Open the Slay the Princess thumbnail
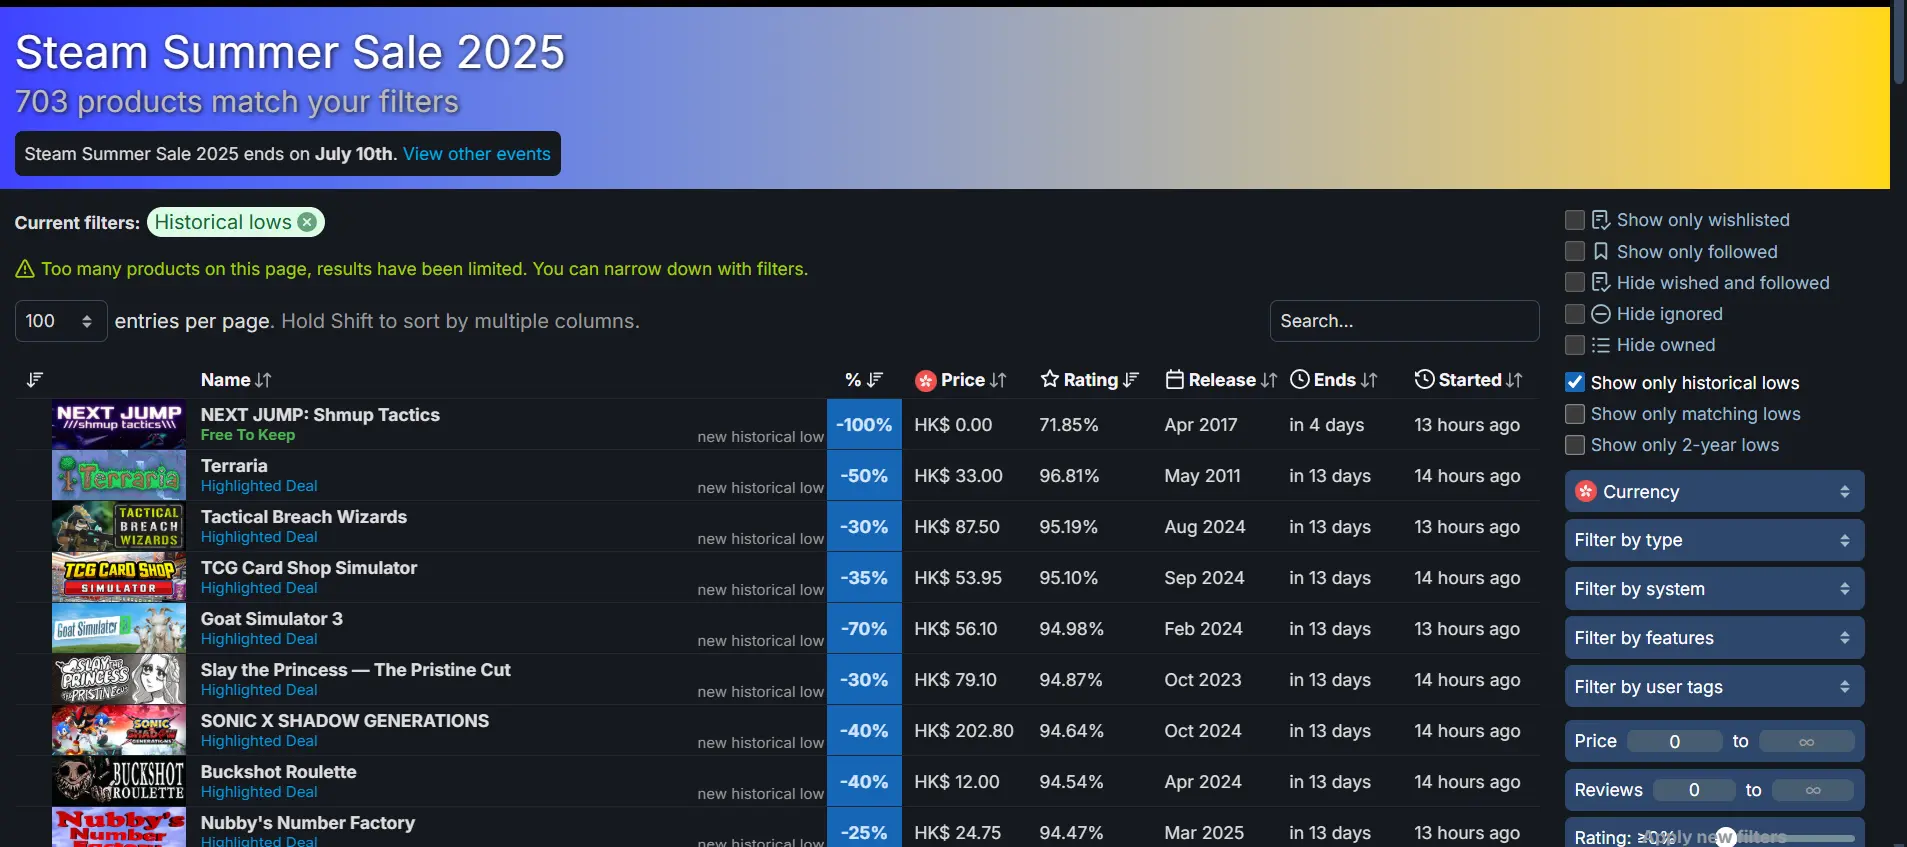Screen dimensions: 1907x847 [x=119, y=679]
